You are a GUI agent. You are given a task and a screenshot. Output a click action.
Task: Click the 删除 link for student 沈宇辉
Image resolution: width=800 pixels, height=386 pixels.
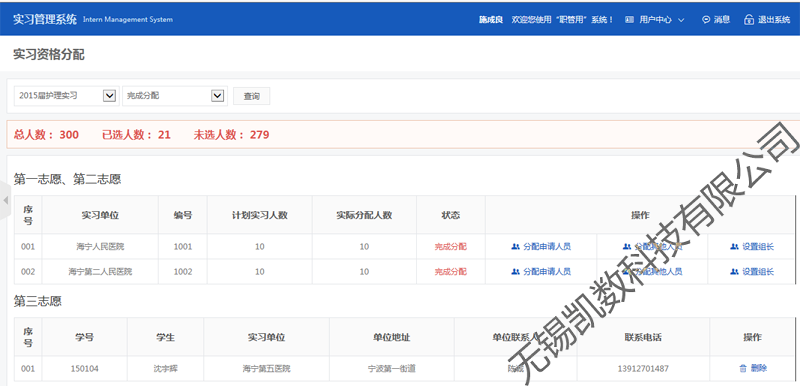(x=759, y=368)
